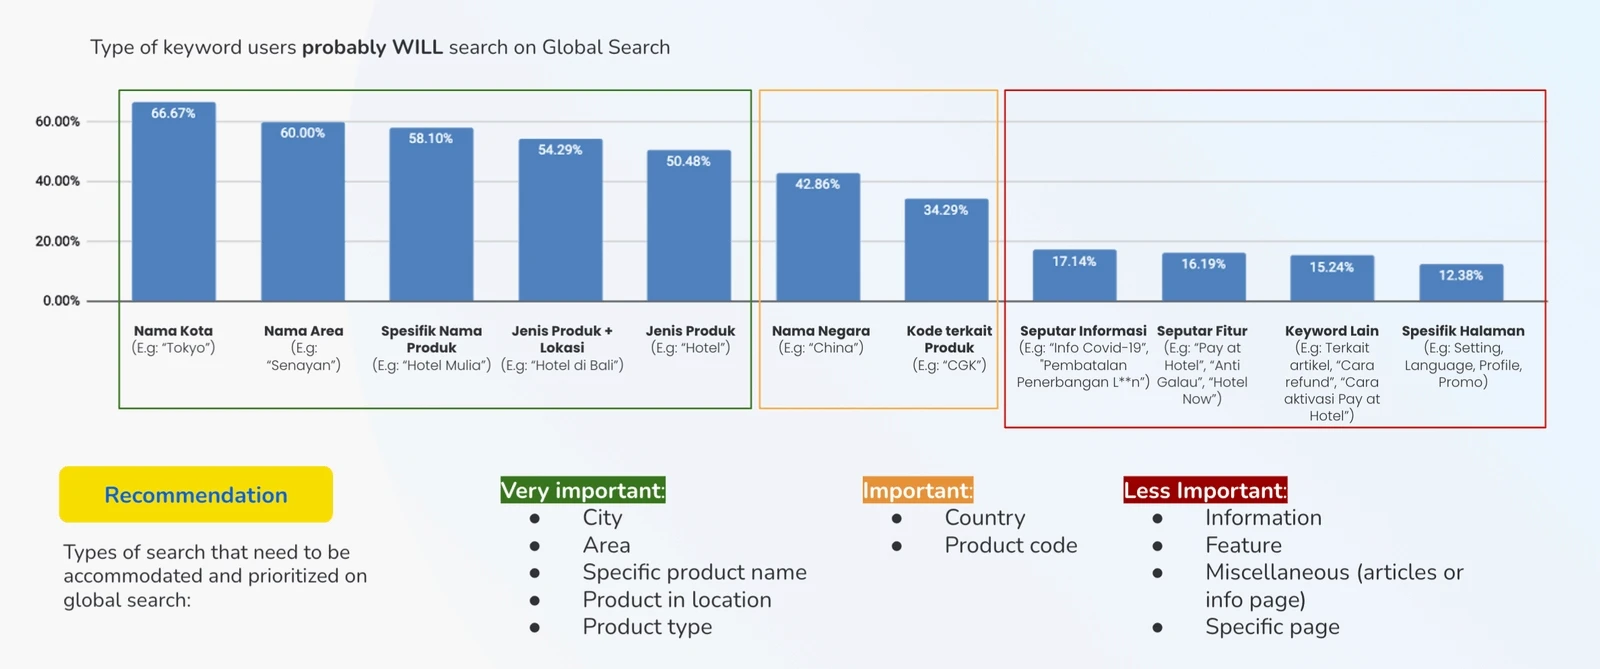This screenshot has width=1600, height=669.
Task: Click the chart title about Global Search keywords
Action: 380,47
